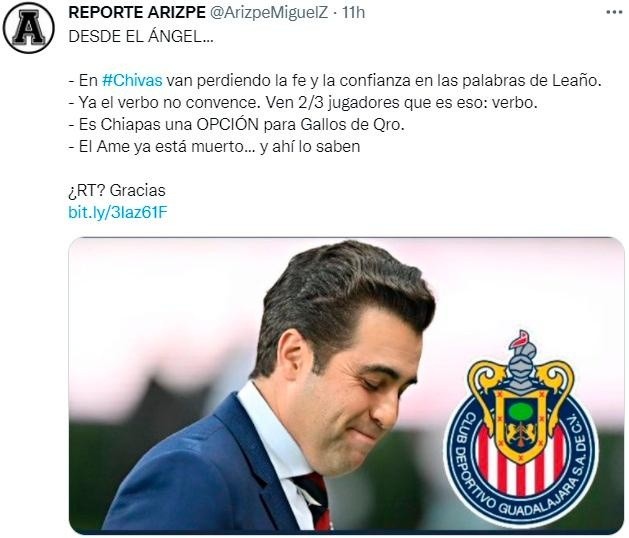
Task: Click the 'Es Chiapas una OPCIÓN' line
Action: [x=236, y=125]
